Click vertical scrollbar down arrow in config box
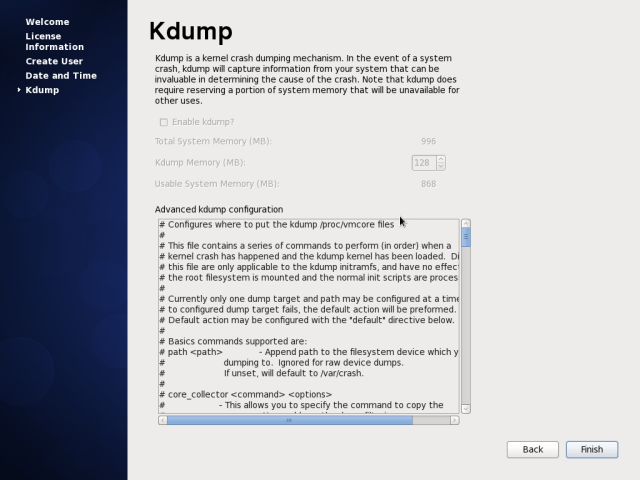Viewport: 640px width, 480px height. [465, 408]
